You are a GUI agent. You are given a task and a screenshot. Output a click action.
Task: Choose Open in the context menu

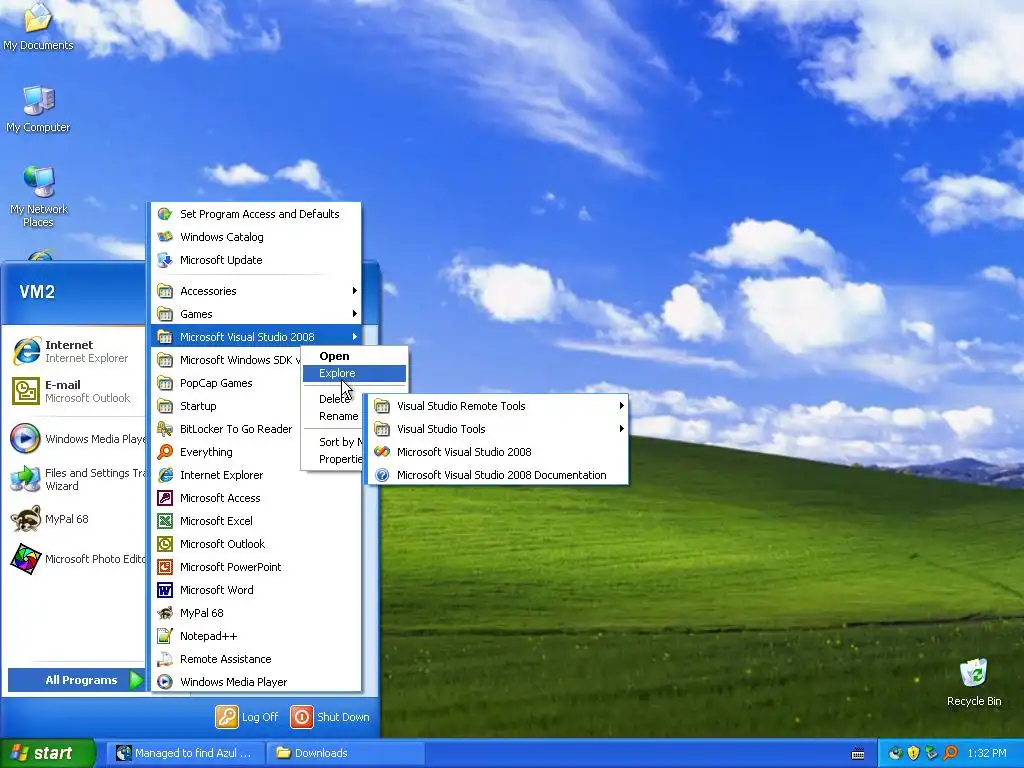(x=354, y=356)
